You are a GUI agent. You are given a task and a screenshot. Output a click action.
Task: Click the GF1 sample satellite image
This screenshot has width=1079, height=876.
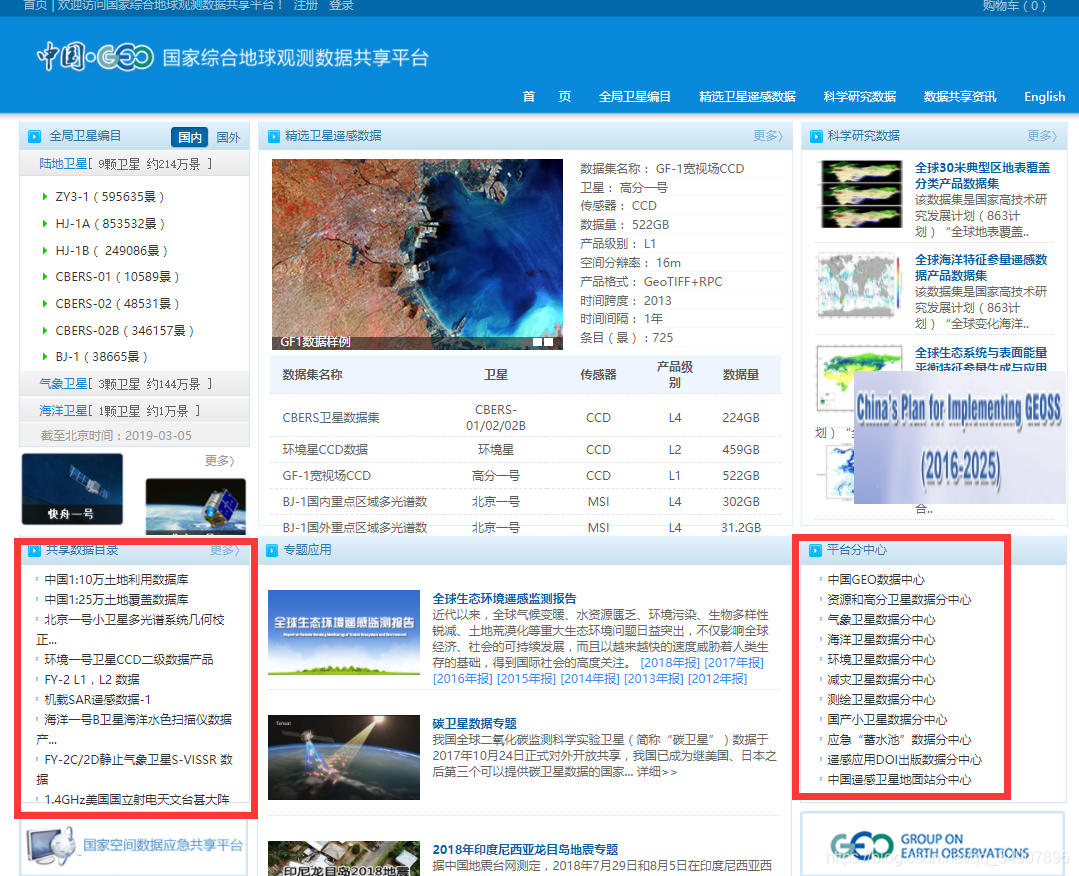[417, 254]
